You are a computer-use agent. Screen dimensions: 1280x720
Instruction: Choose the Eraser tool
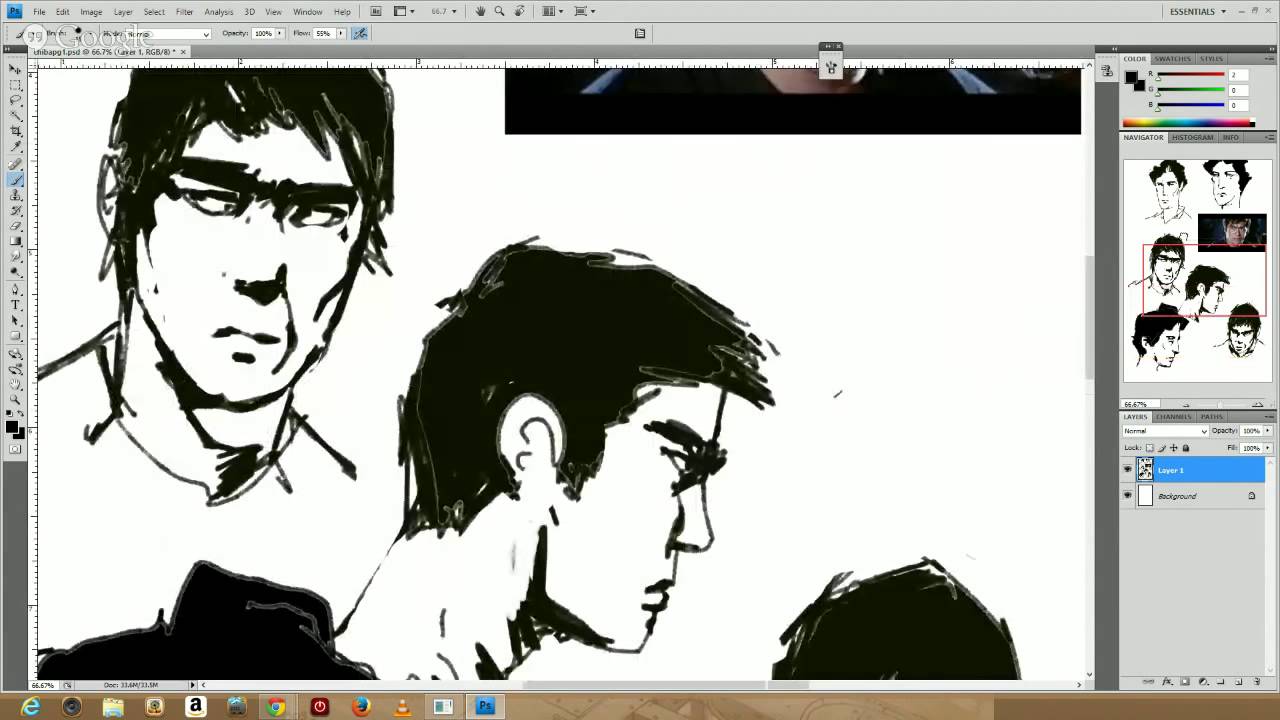[x=15, y=226]
